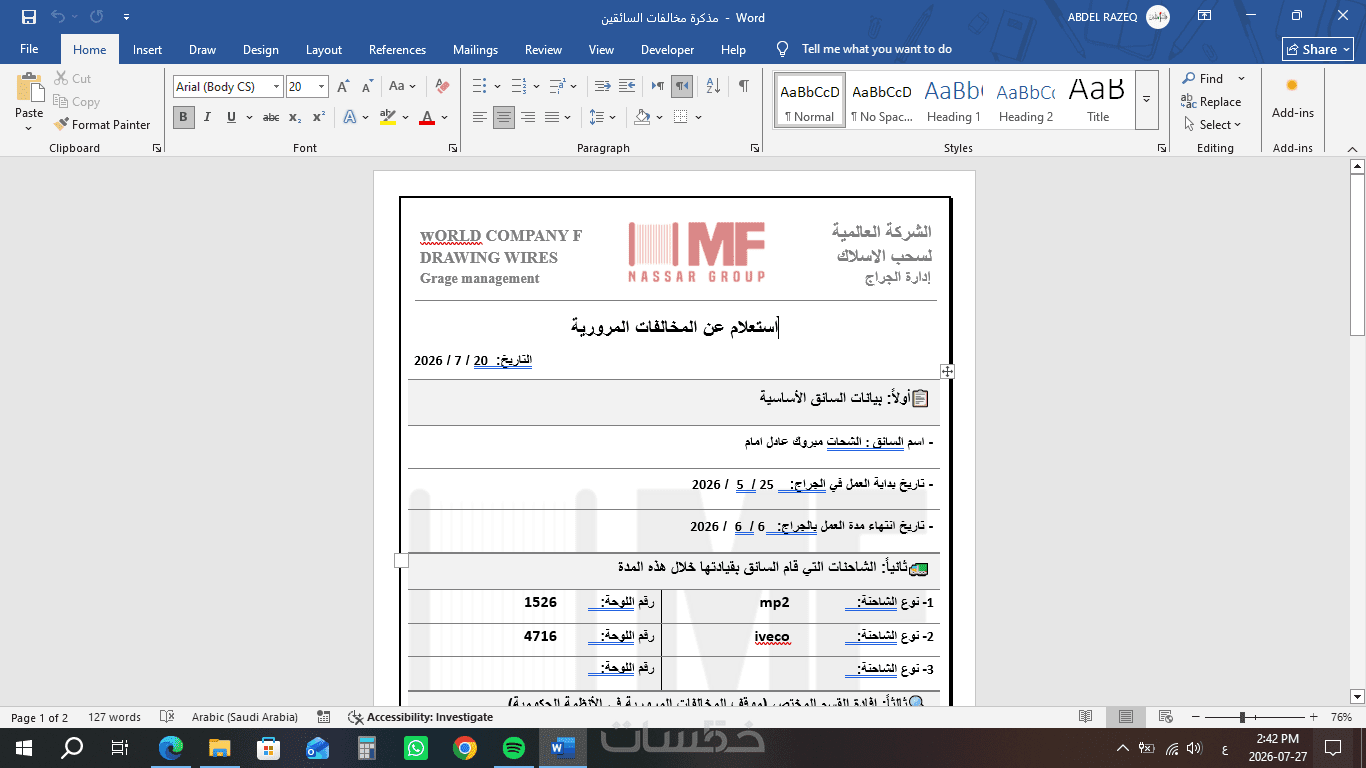Switch to left-to-right text direction

pos(658,87)
